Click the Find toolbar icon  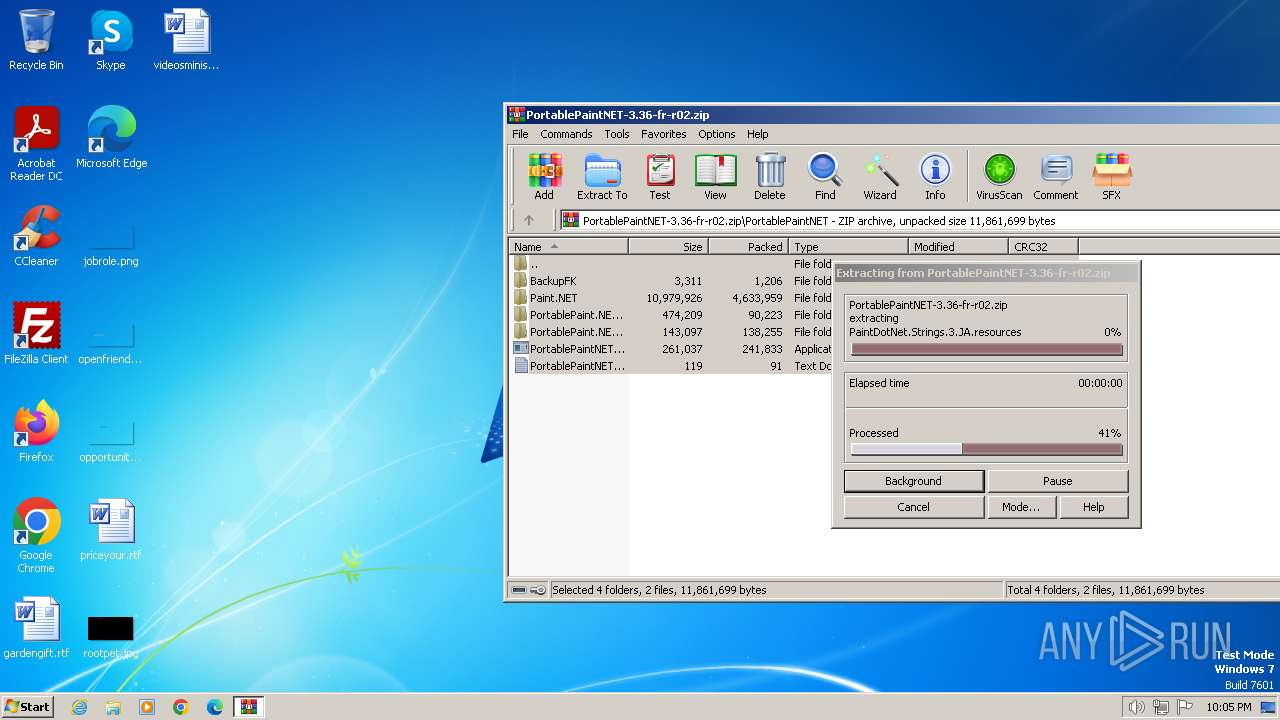(825, 177)
